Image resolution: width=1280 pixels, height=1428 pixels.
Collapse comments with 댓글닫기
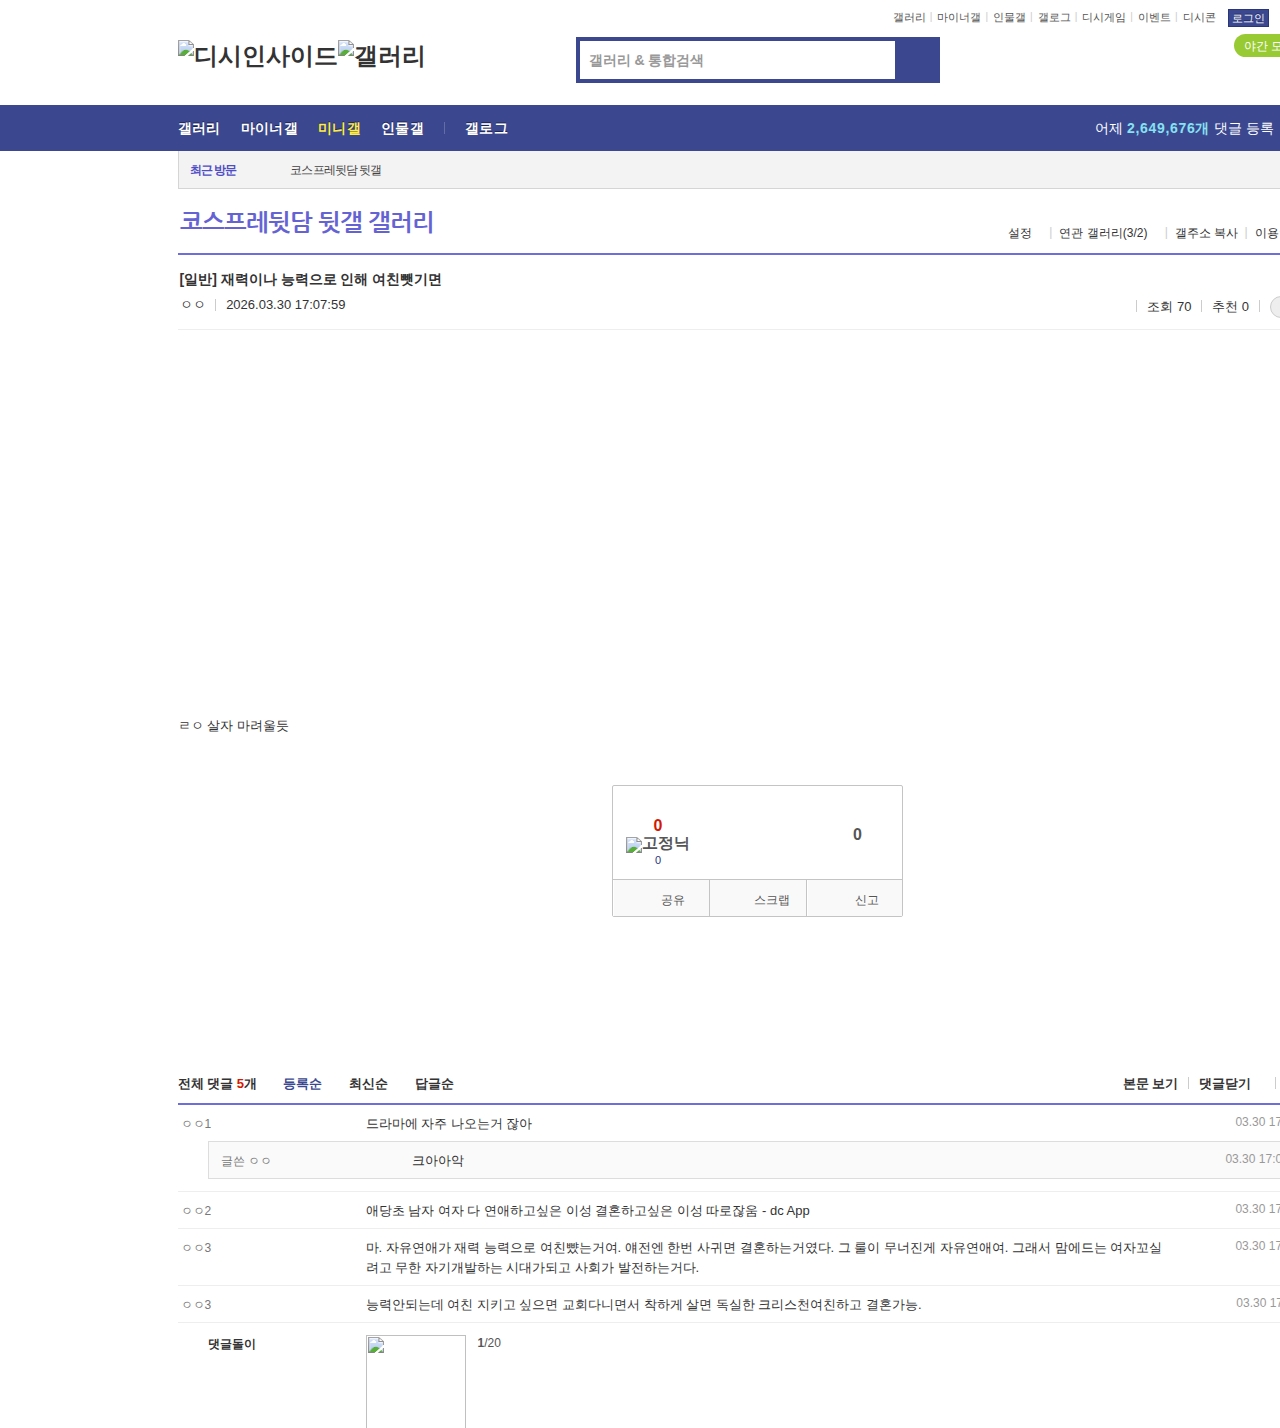[1224, 1084]
